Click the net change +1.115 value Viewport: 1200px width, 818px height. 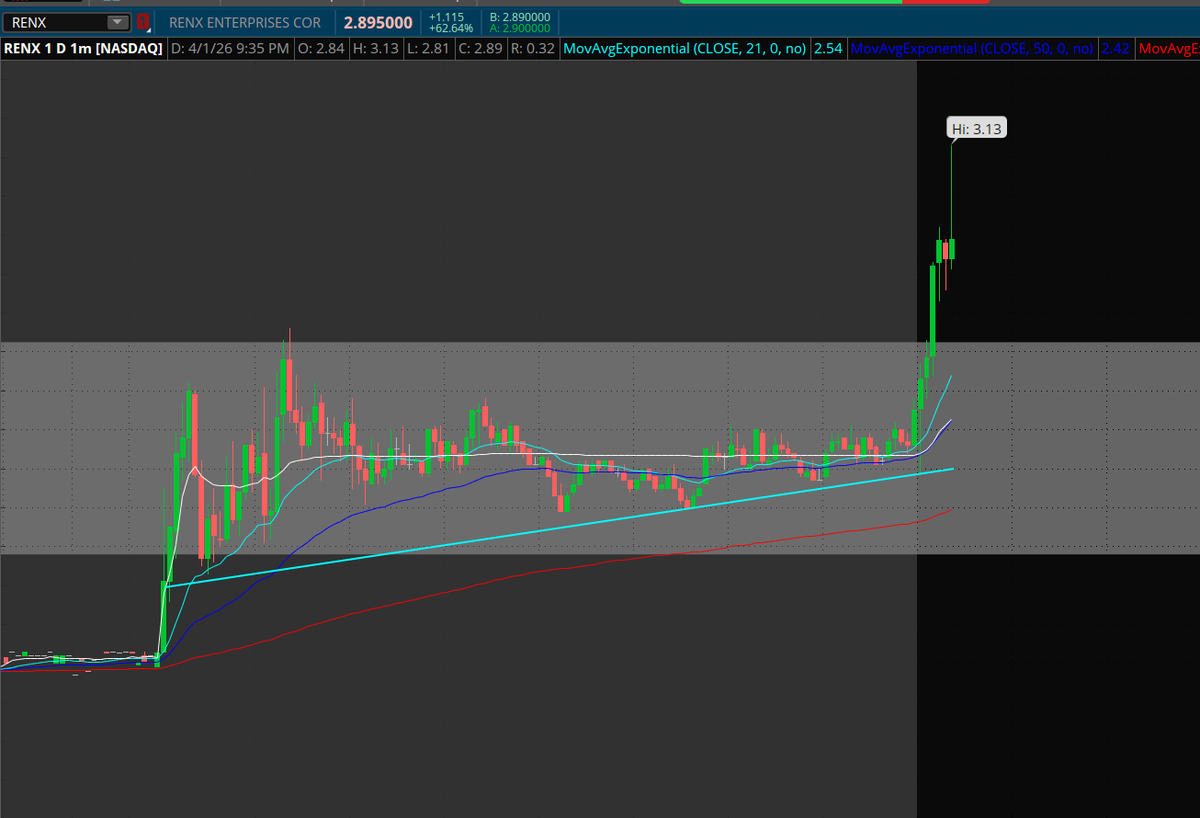(446, 17)
